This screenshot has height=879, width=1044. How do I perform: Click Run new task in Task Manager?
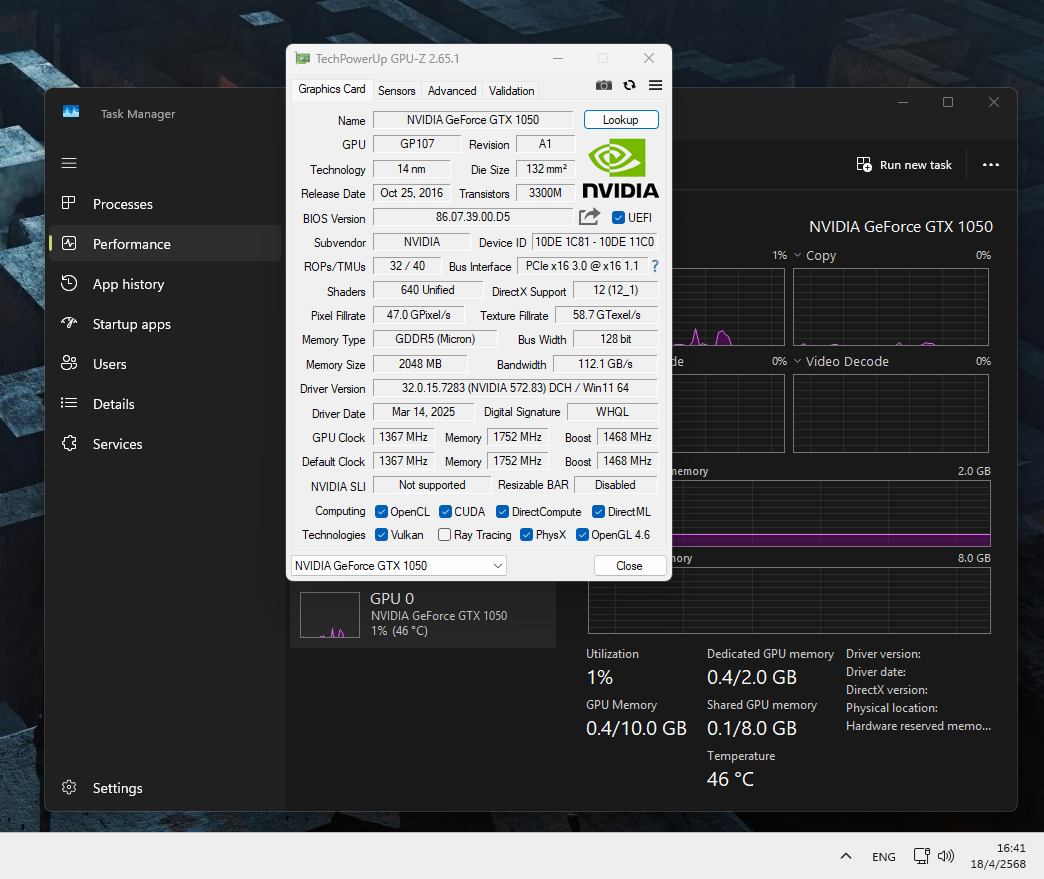(904, 164)
